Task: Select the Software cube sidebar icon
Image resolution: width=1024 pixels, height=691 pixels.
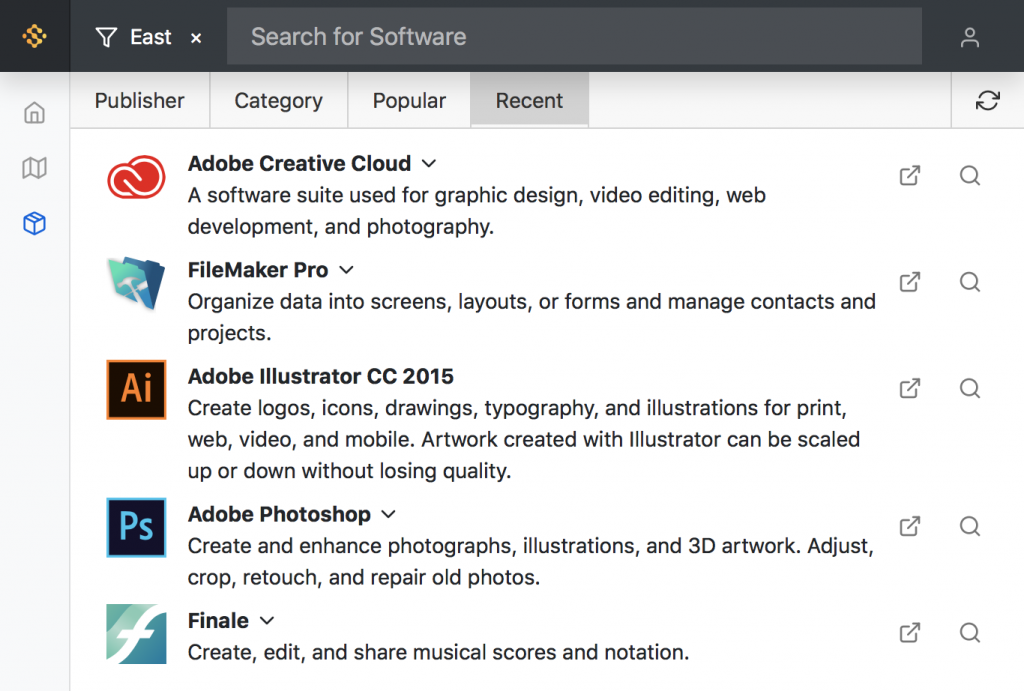Action: click(x=35, y=223)
